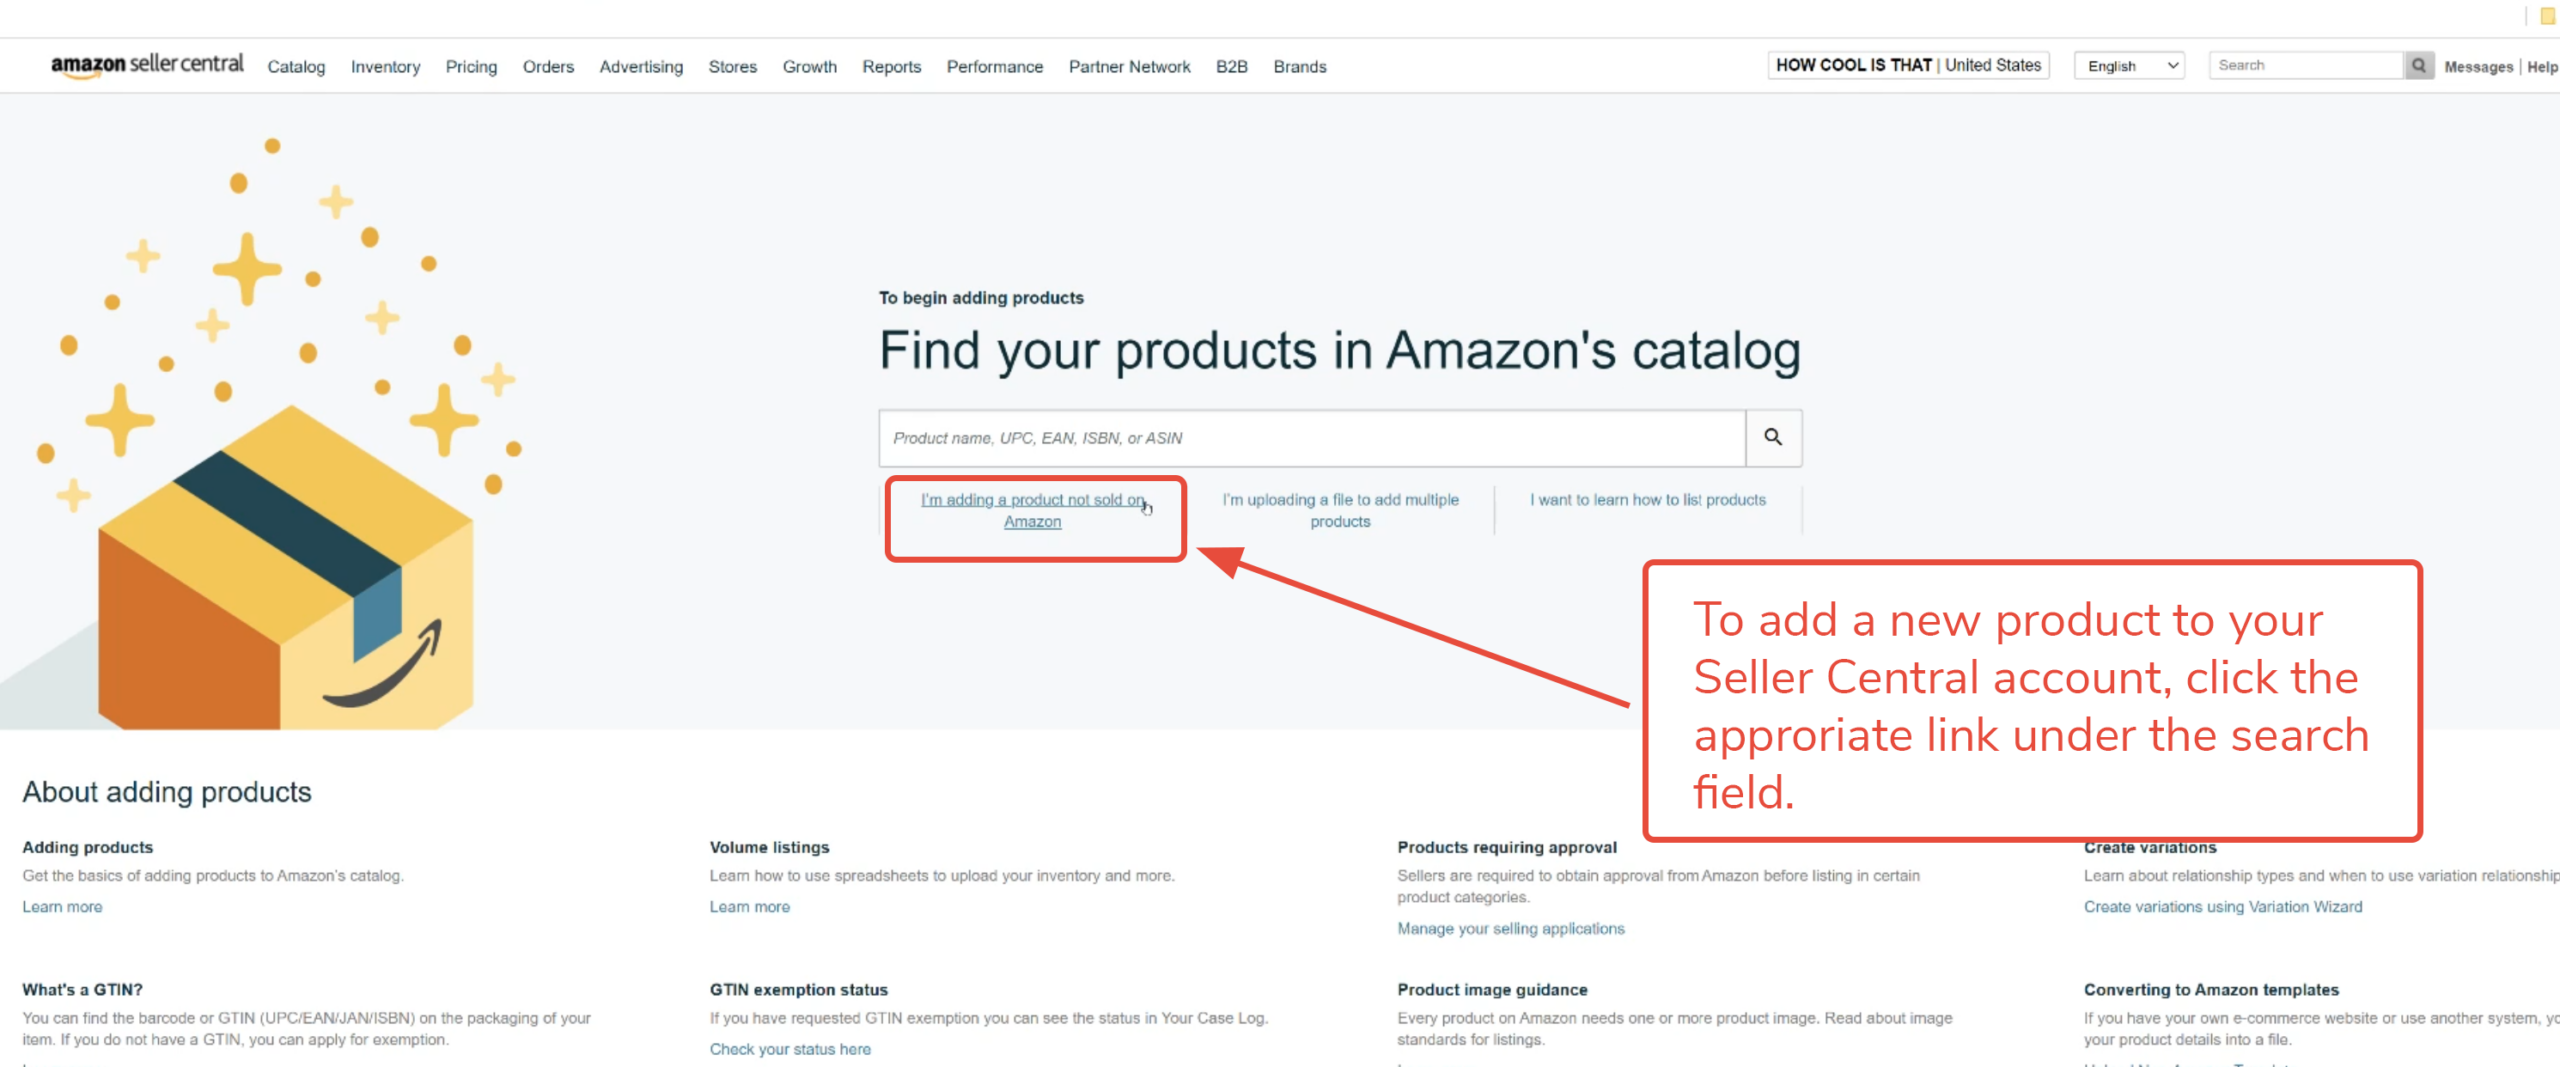Screen dimensions: 2560x1067
Task: Click the catalog search magnifier button
Action: coord(1773,437)
